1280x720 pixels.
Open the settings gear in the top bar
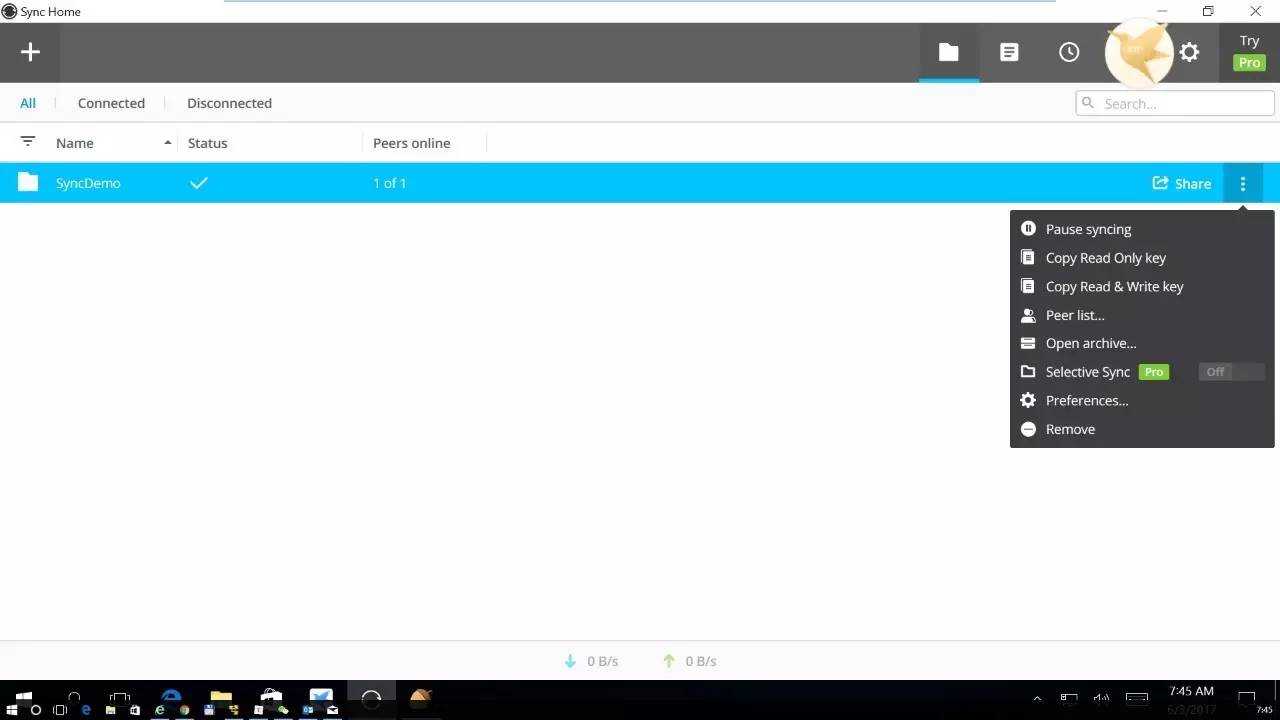pyautogui.click(x=1189, y=52)
